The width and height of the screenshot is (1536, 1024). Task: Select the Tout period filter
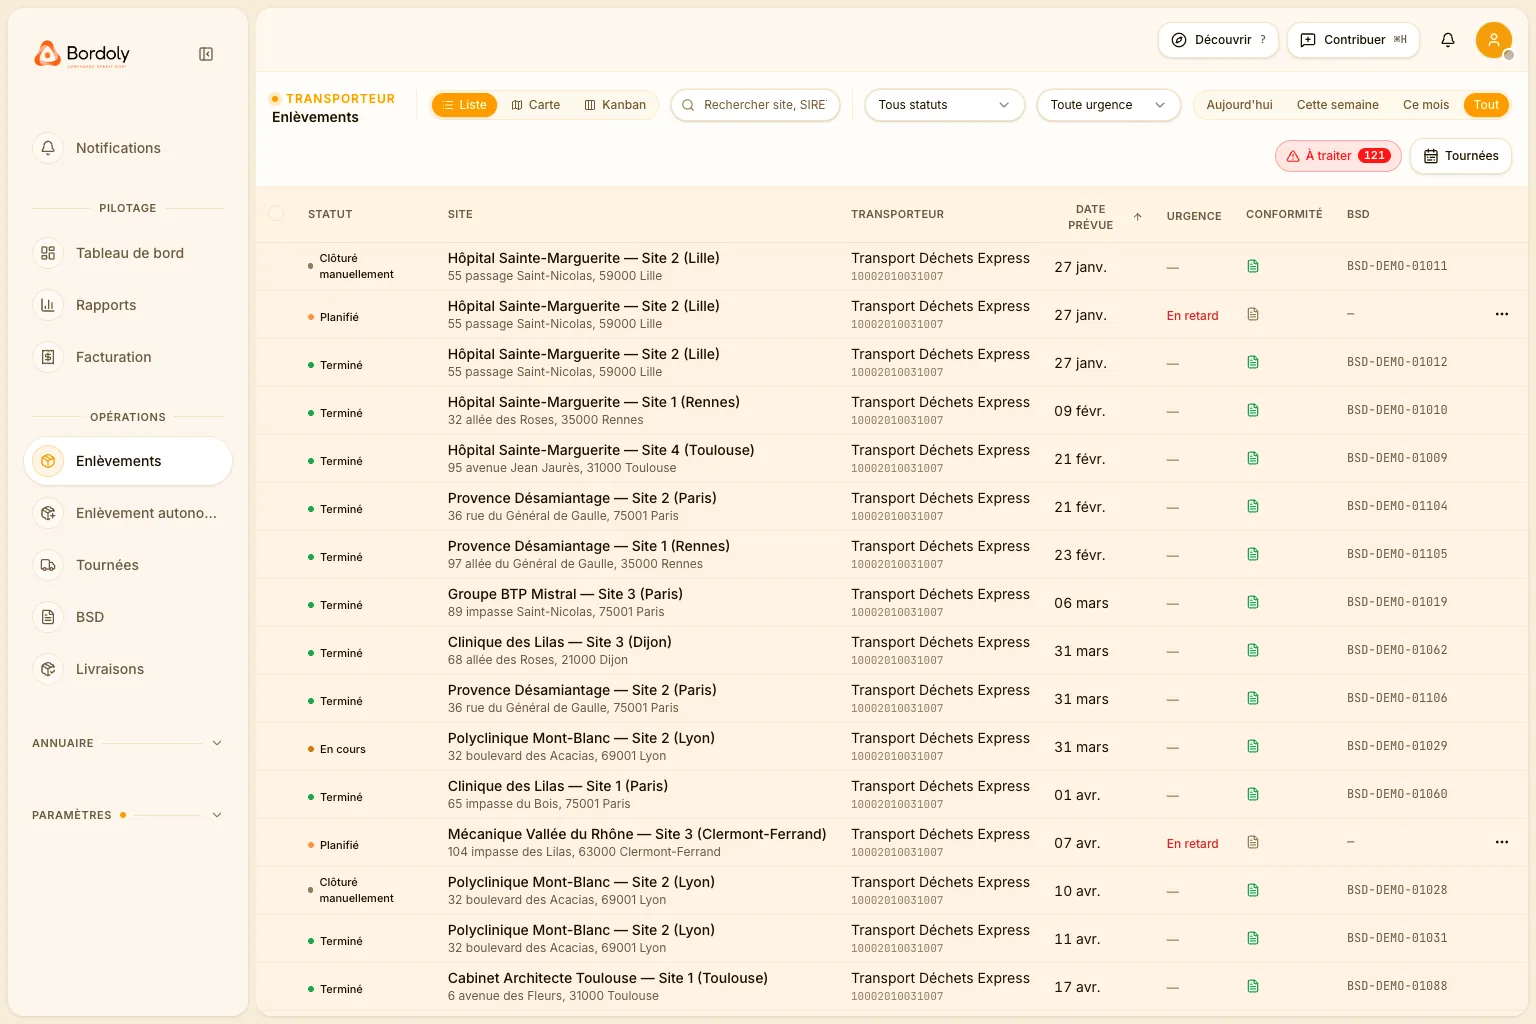coord(1486,105)
